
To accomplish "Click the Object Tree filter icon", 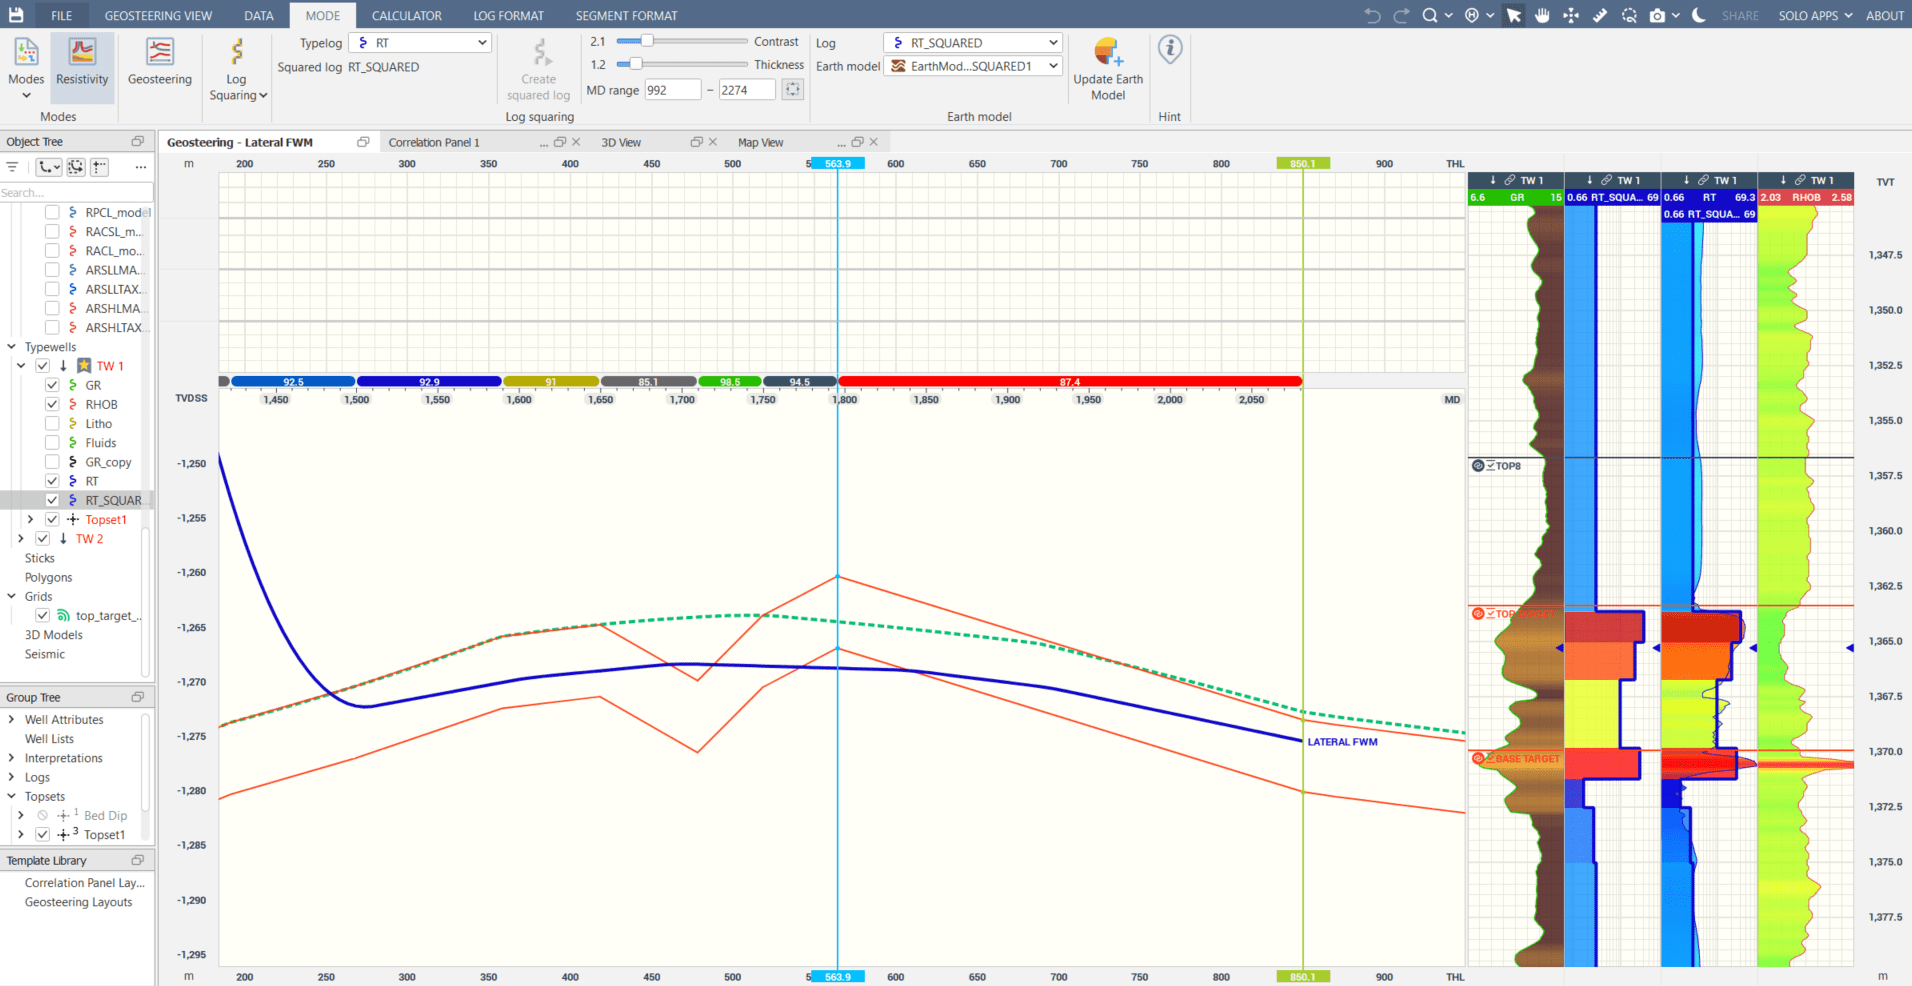I will [x=13, y=167].
